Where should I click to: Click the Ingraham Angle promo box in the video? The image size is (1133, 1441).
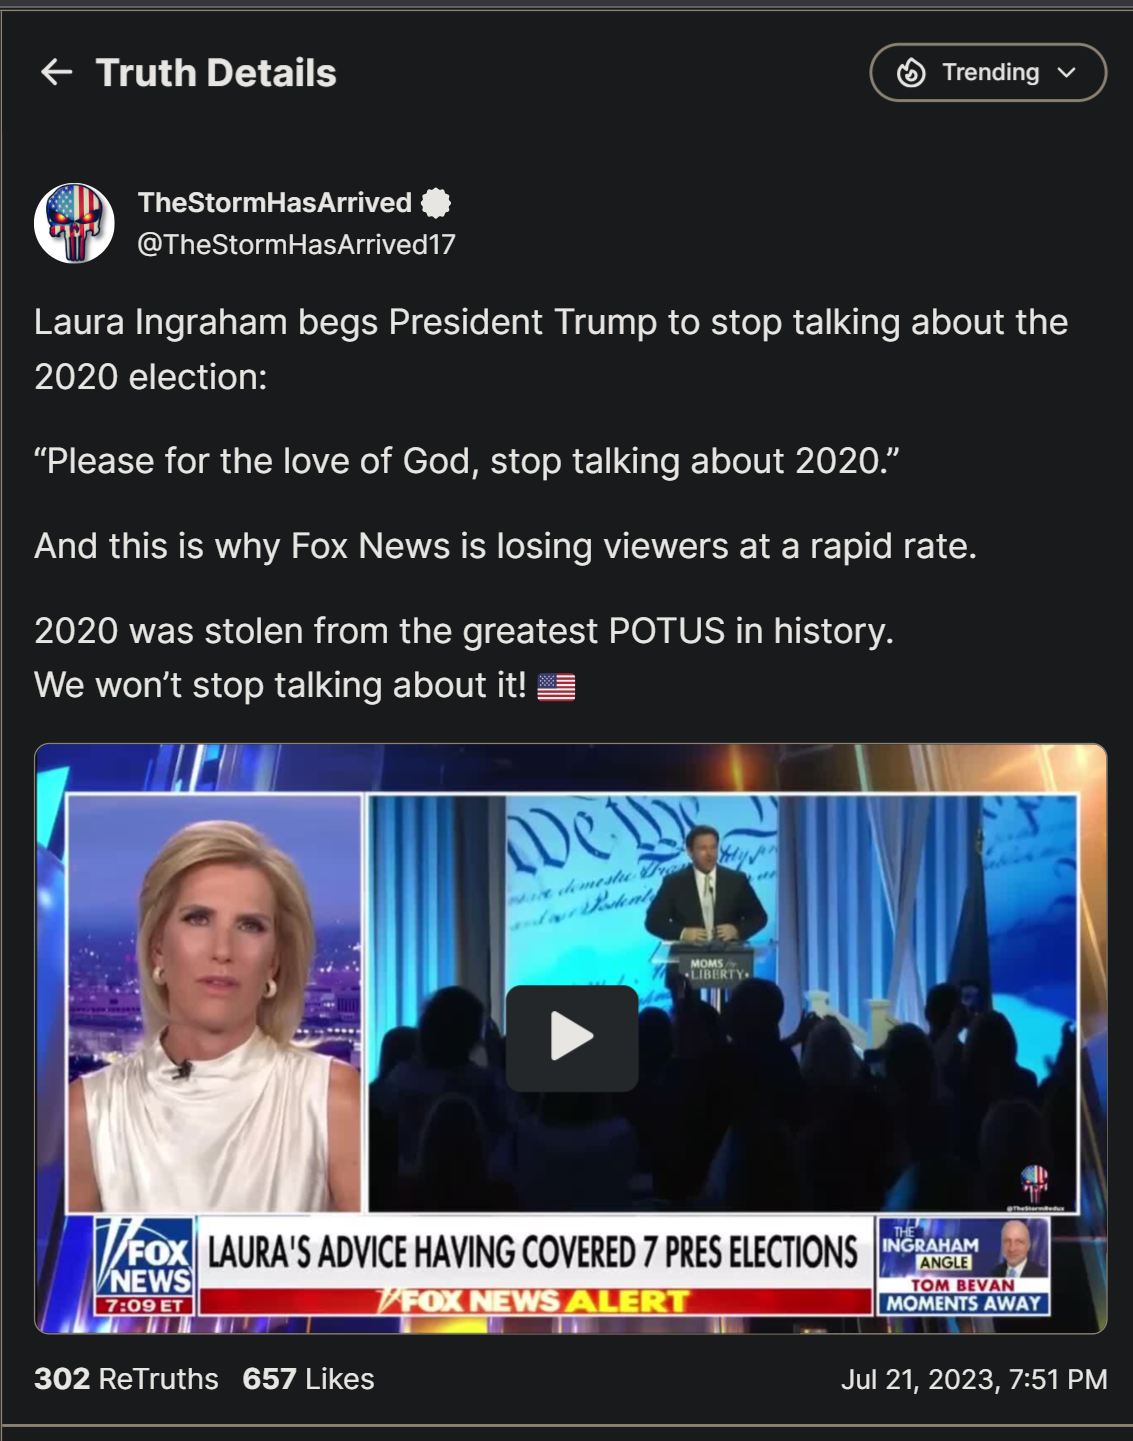tap(964, 1265)
